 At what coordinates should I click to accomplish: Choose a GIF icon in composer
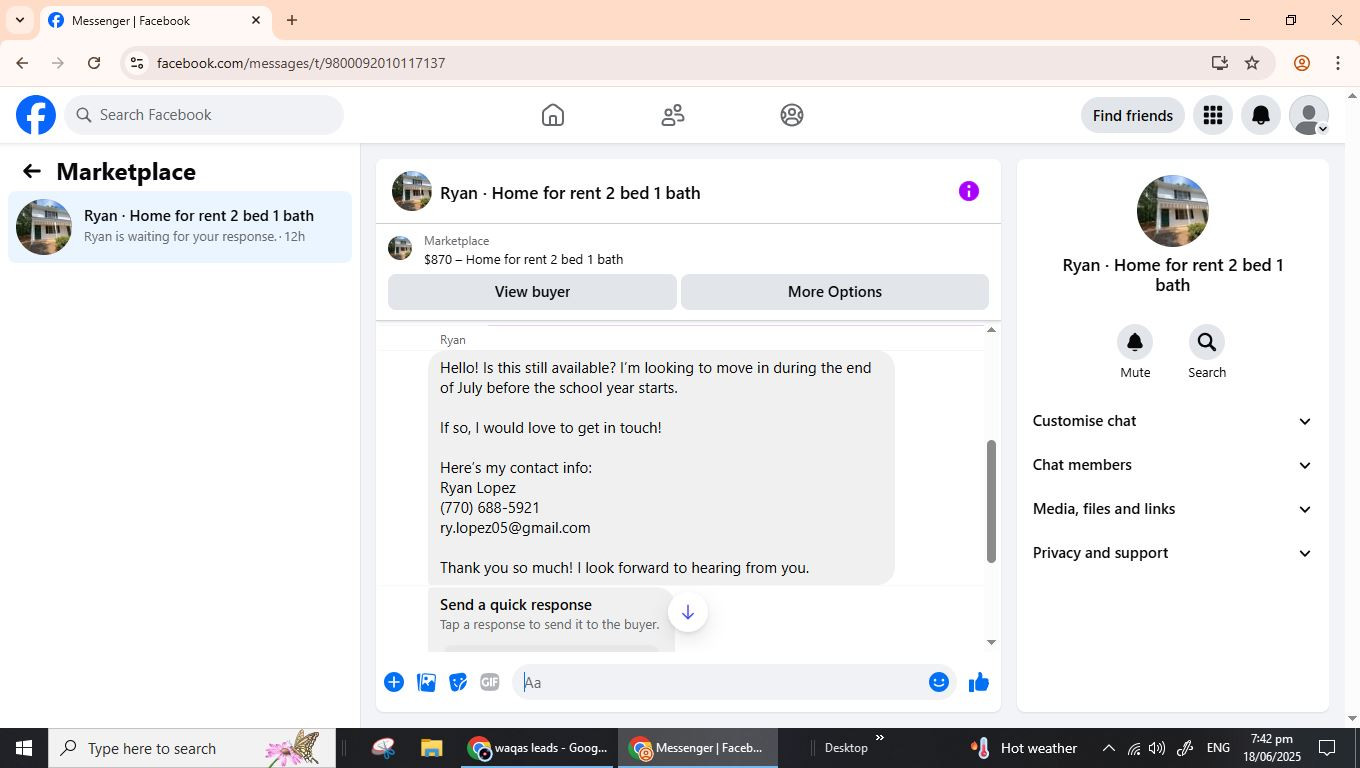click(490, 682)
